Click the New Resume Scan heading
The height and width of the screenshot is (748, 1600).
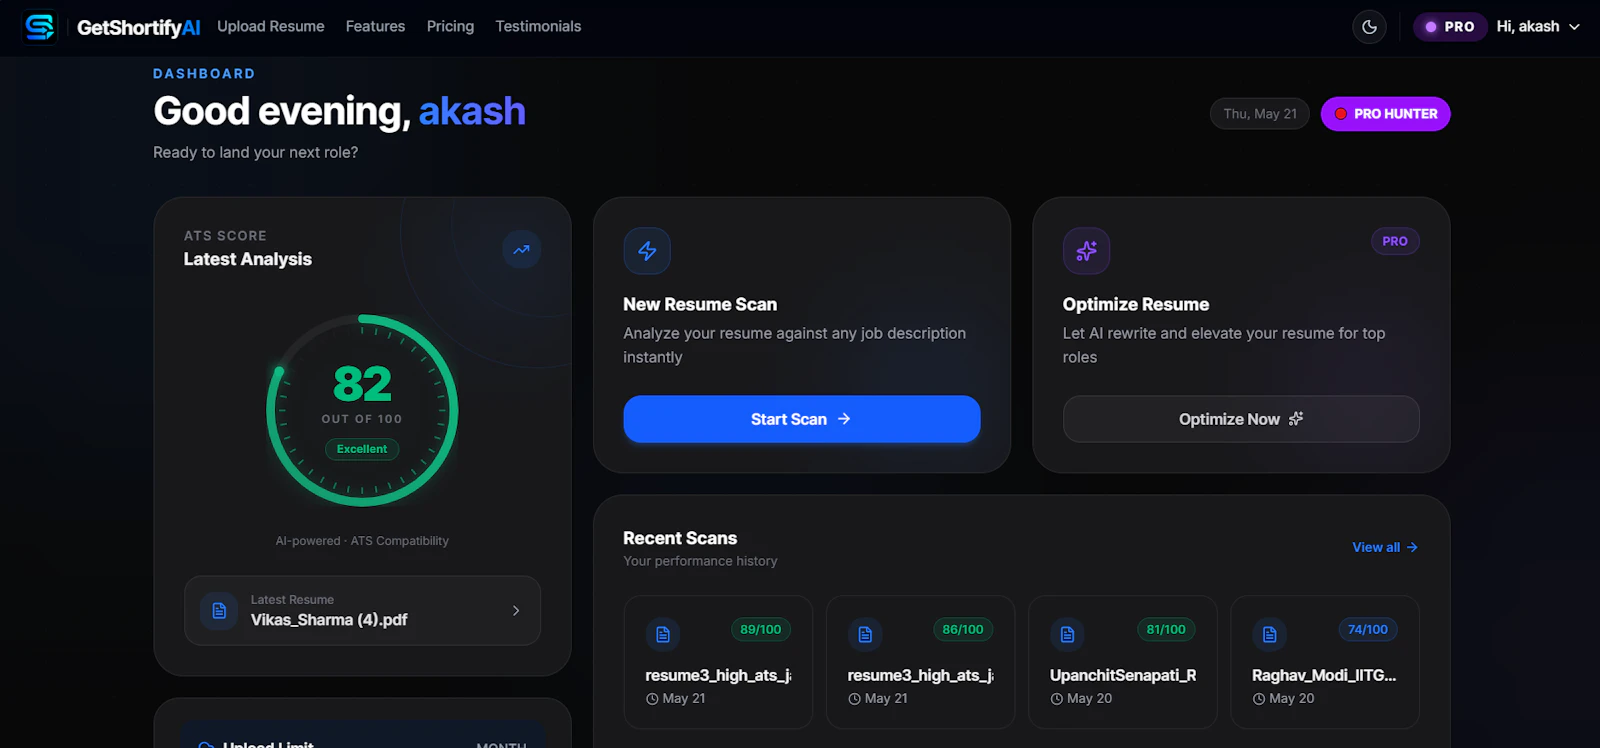pos(700,304)
